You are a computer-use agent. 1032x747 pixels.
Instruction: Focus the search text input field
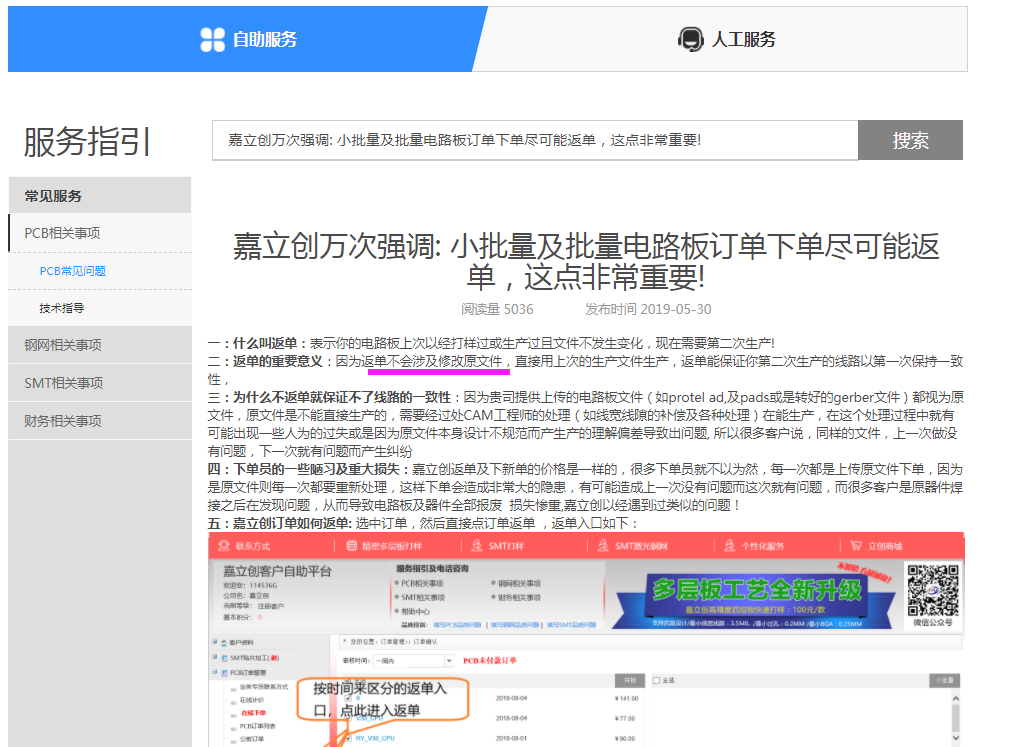coord(535,140)
